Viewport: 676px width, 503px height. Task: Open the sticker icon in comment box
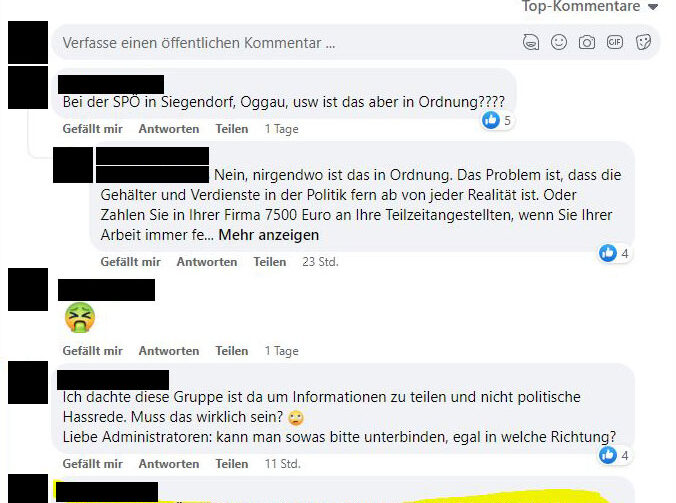click(x=643, y=42)
